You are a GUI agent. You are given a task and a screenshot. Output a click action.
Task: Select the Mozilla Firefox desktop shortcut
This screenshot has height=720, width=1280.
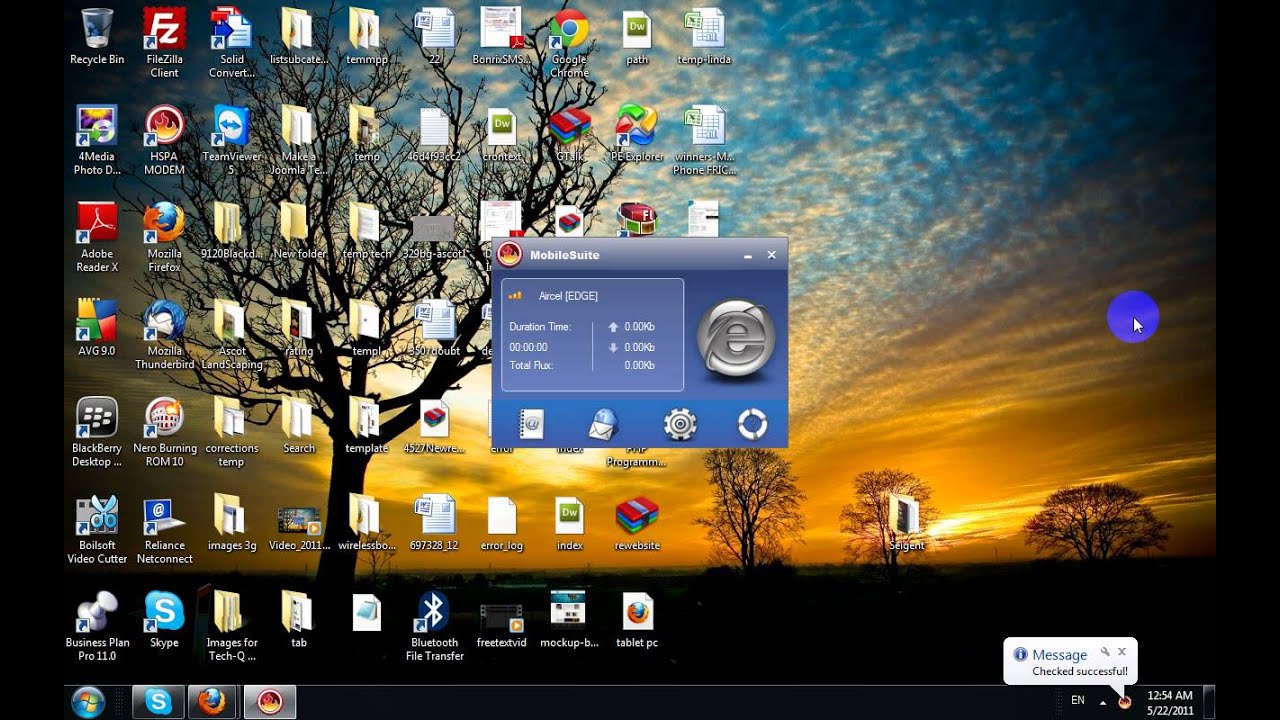click(164, 237)
